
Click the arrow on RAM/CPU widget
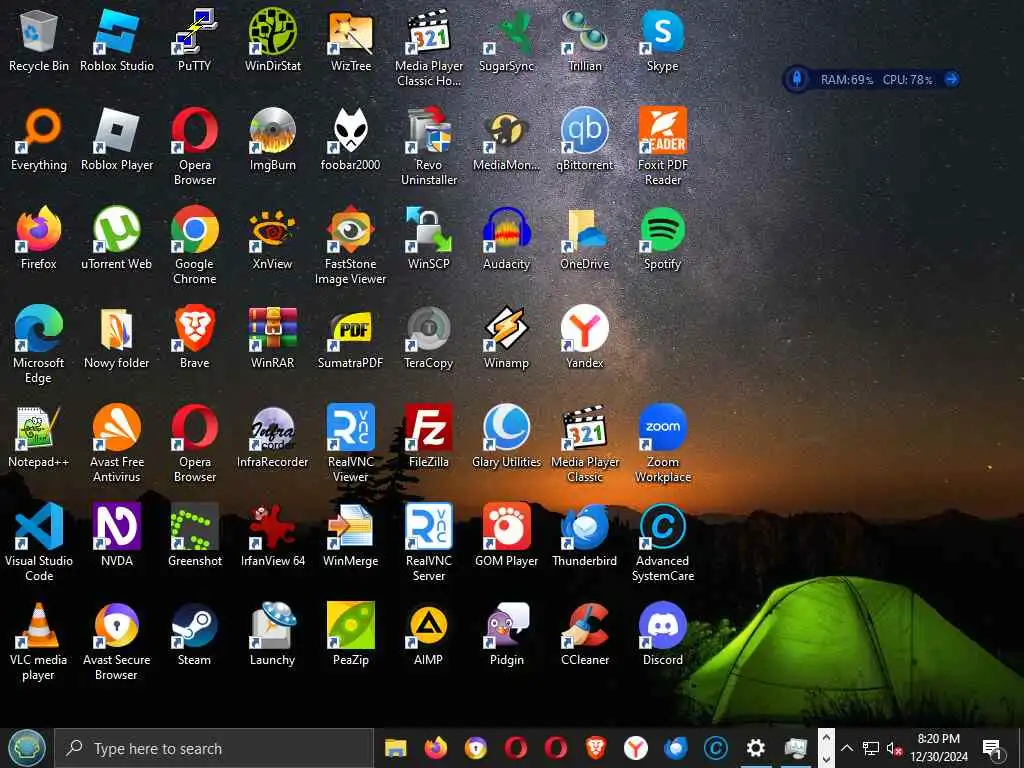coord(951,80)
